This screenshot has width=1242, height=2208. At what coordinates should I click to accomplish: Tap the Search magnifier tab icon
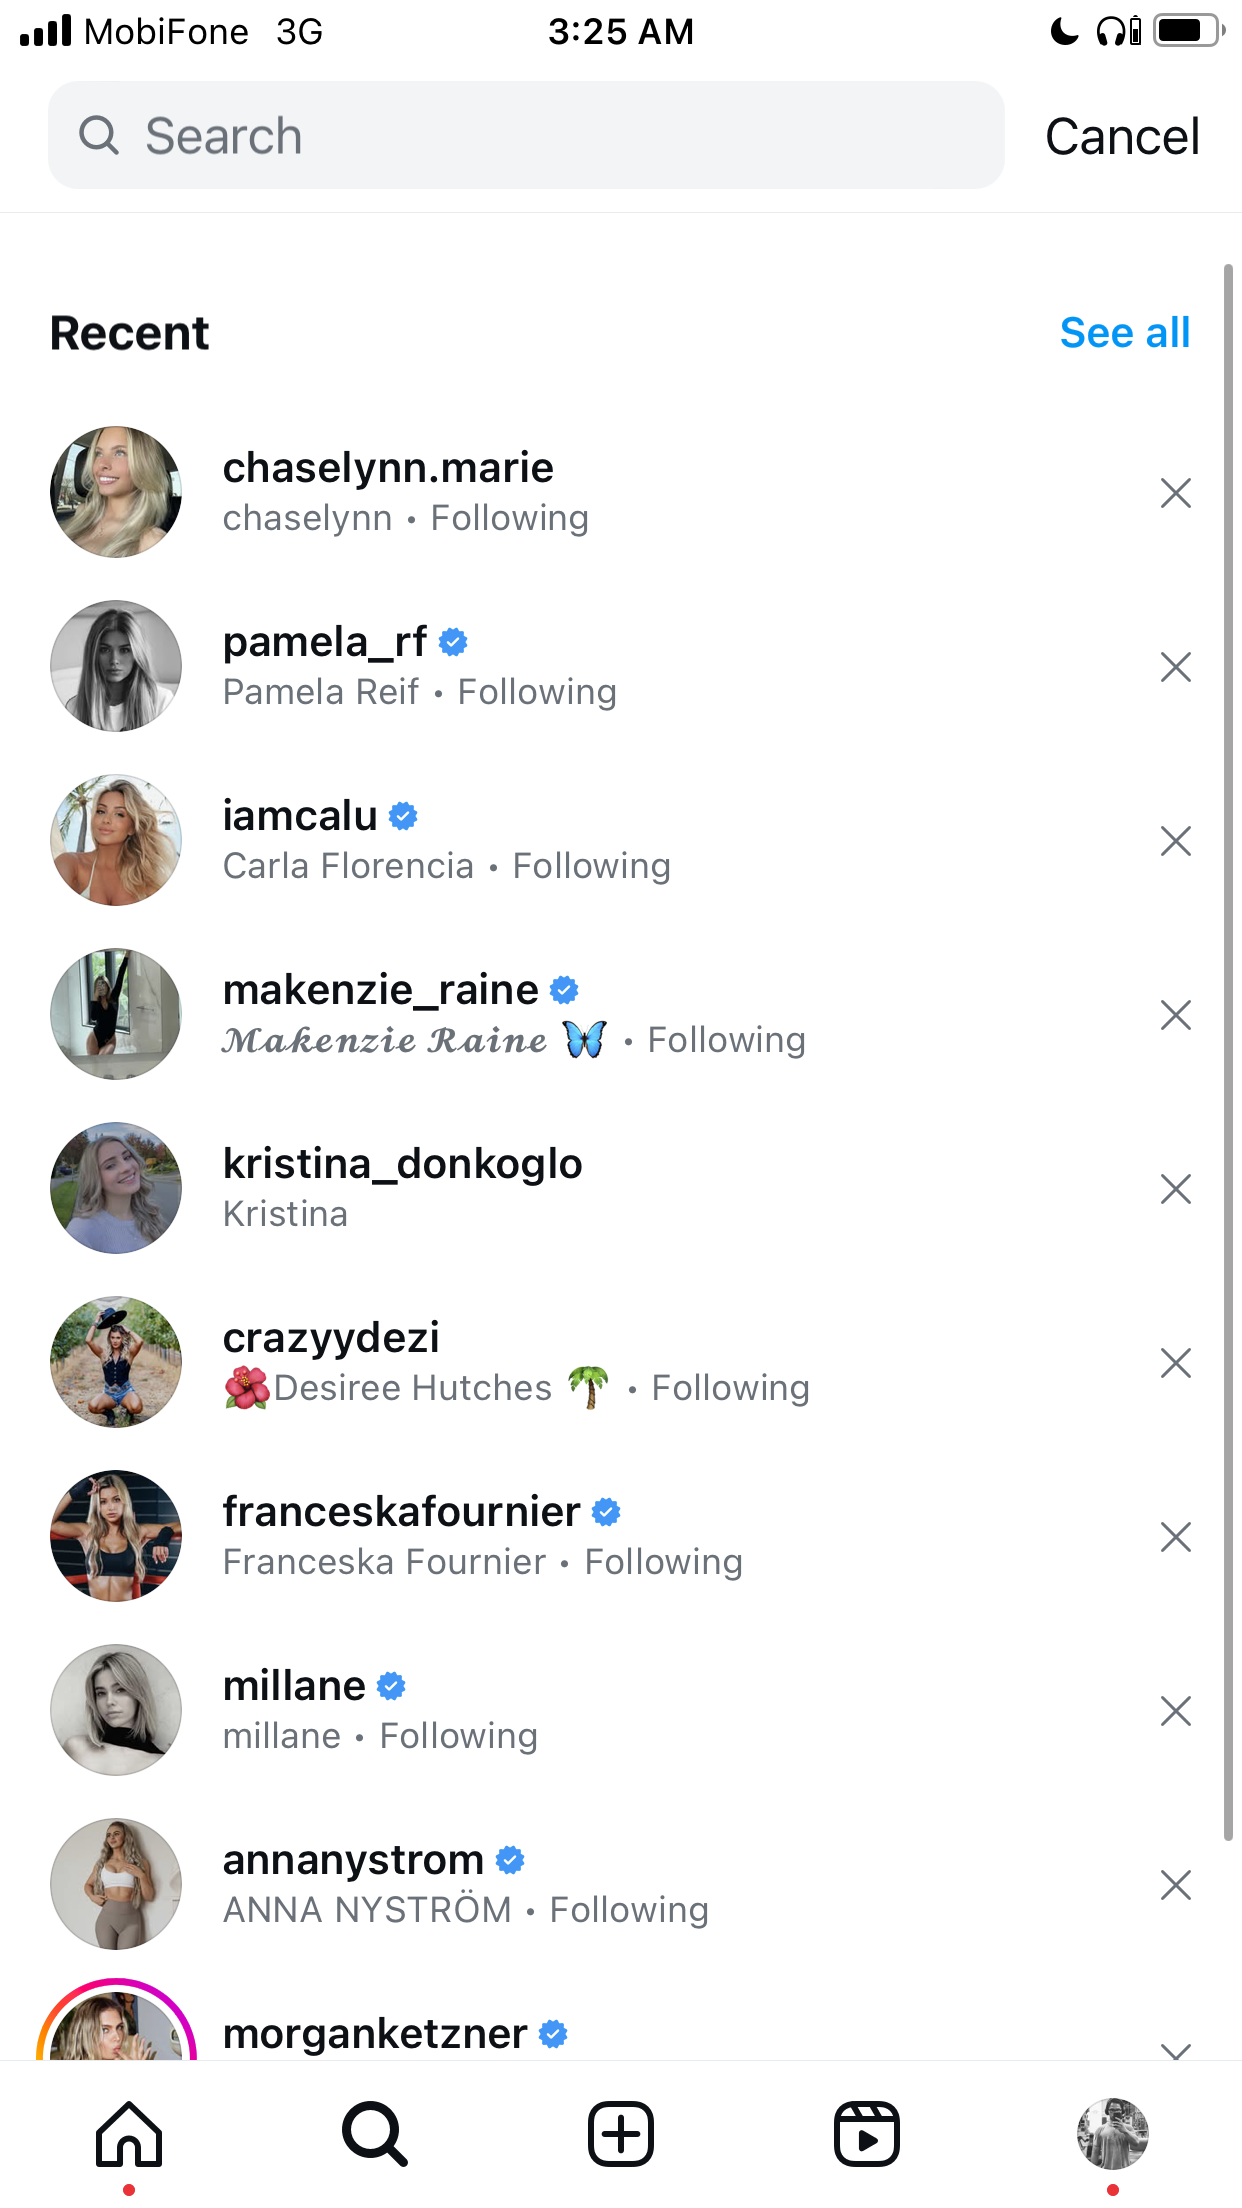[x=375, y=2134]
